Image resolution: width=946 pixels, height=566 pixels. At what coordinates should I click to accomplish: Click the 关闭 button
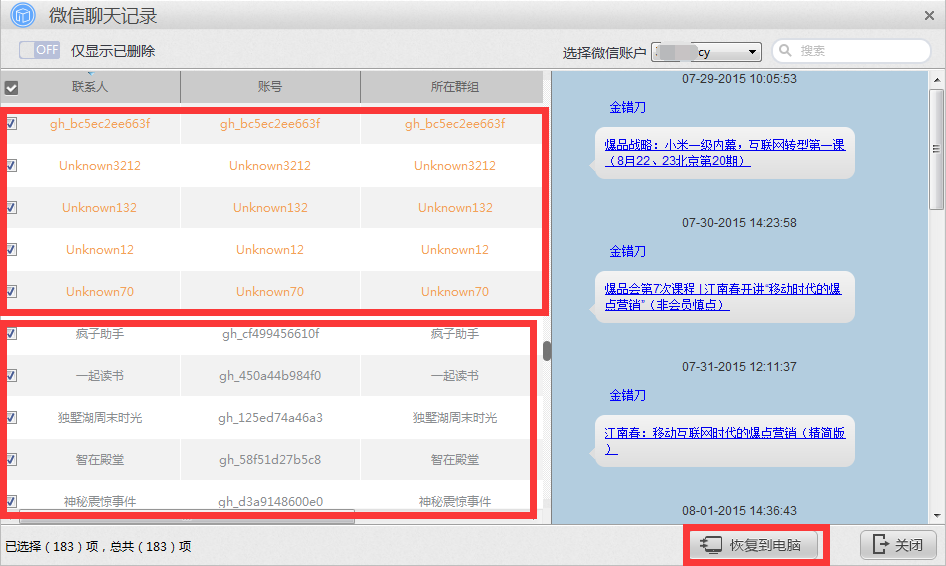tap(898, 545)
